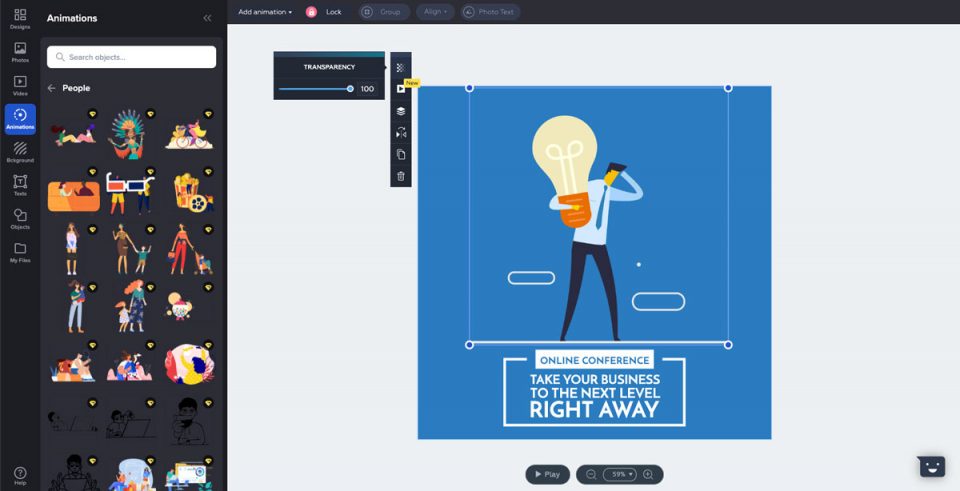960x491 pixels.
Task: Select the carnival dancer with feathers thumbnail
Action: pyautogui.click(x=127, y=135)
